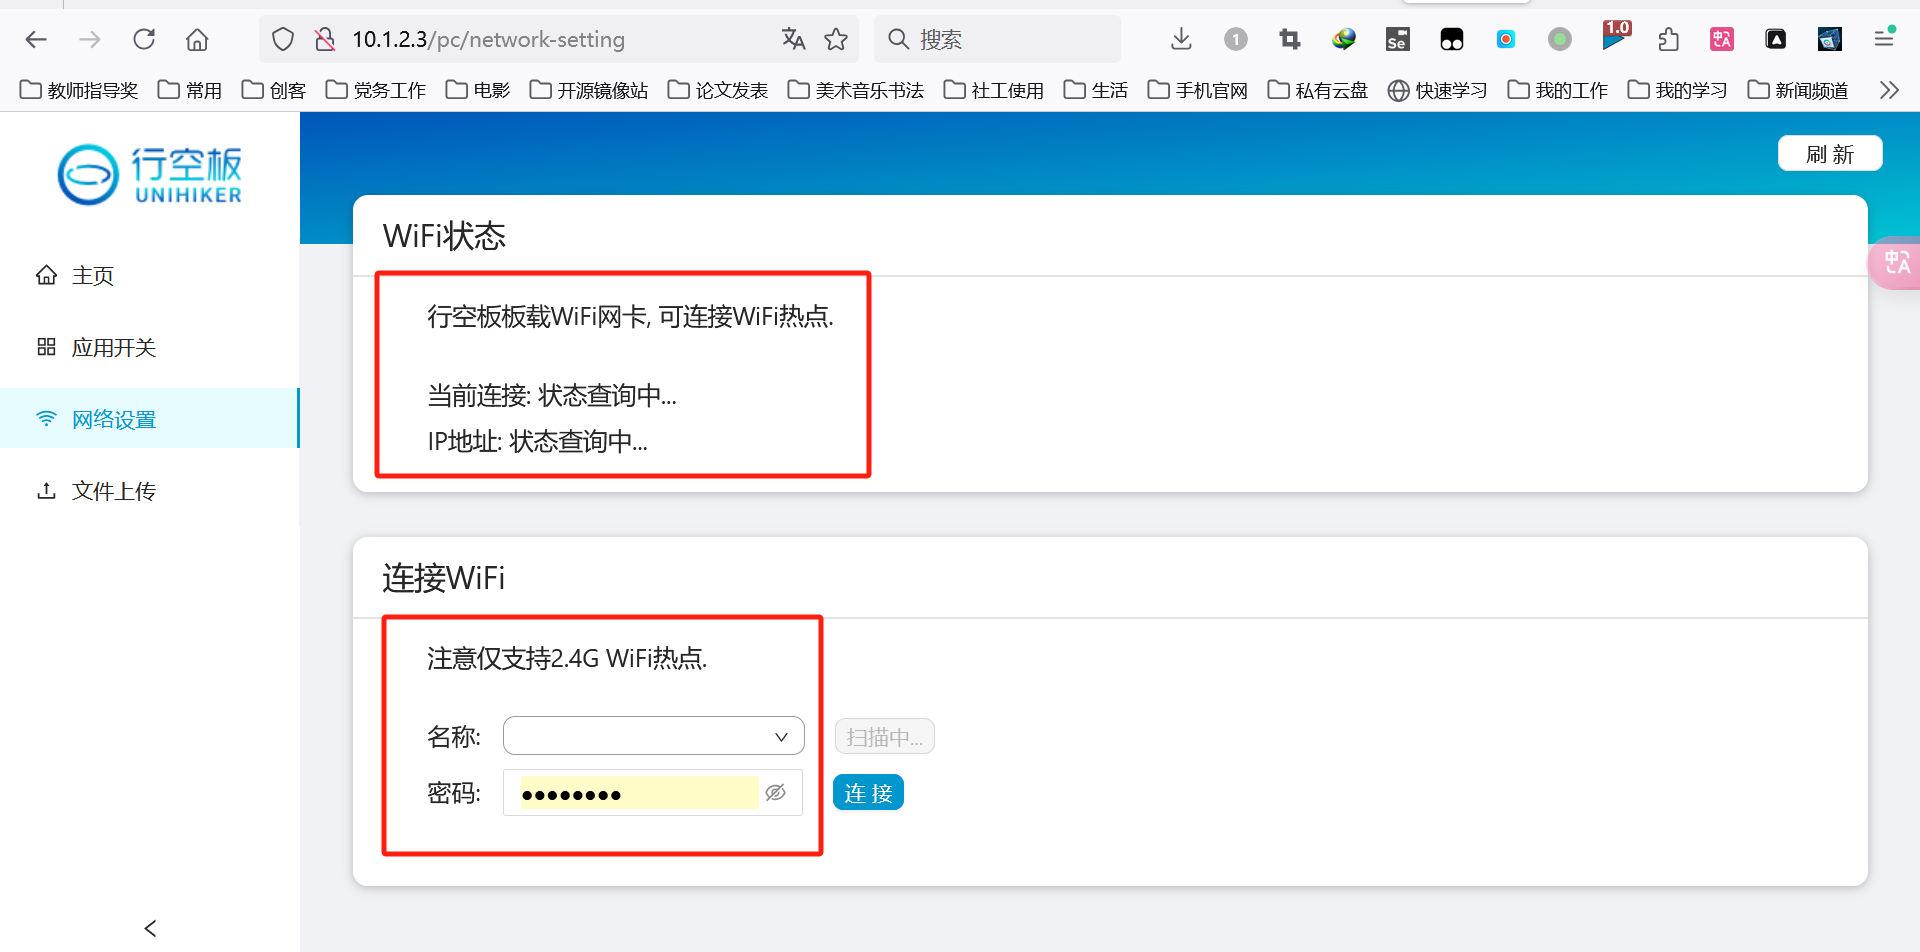
Task: Bookmark this page with the star icon
Action: pyautogui.click(x=836, y=39)
